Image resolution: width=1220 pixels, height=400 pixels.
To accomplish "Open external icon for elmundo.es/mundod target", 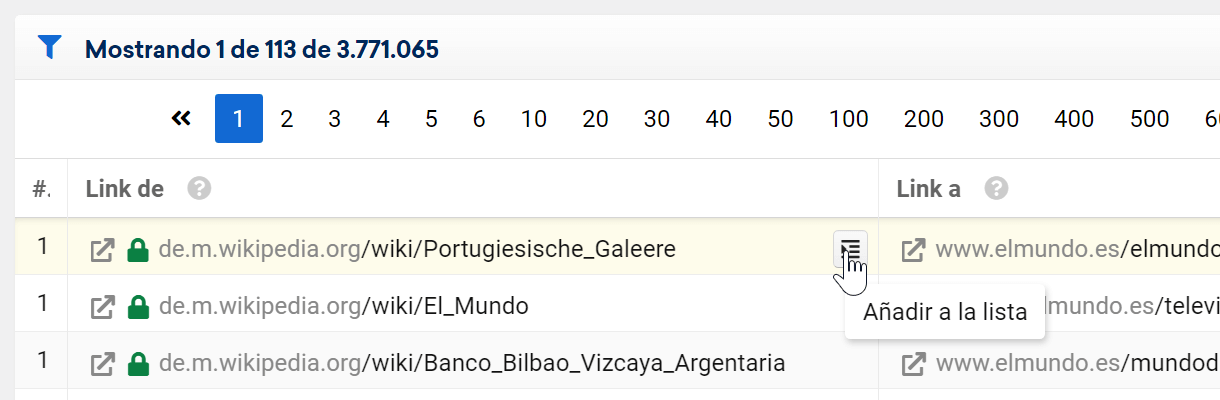I will [x=913, y=363].
